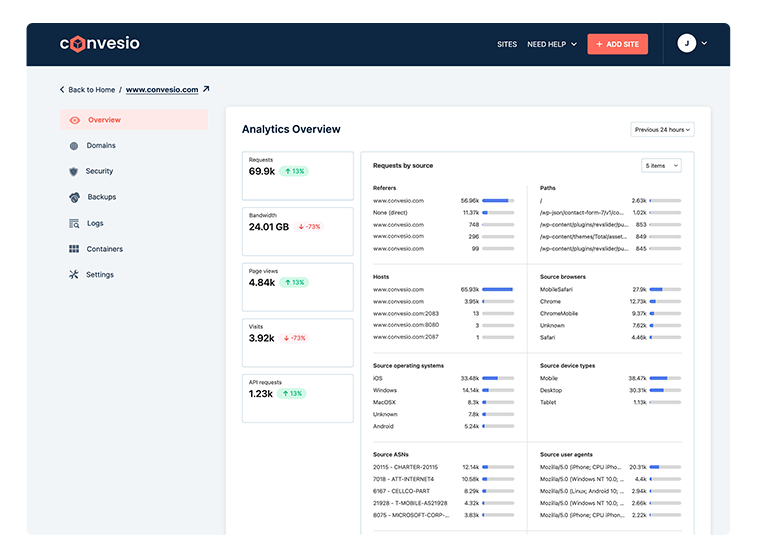Click the www.convesio.com:8080 host row

coord(443,325)
